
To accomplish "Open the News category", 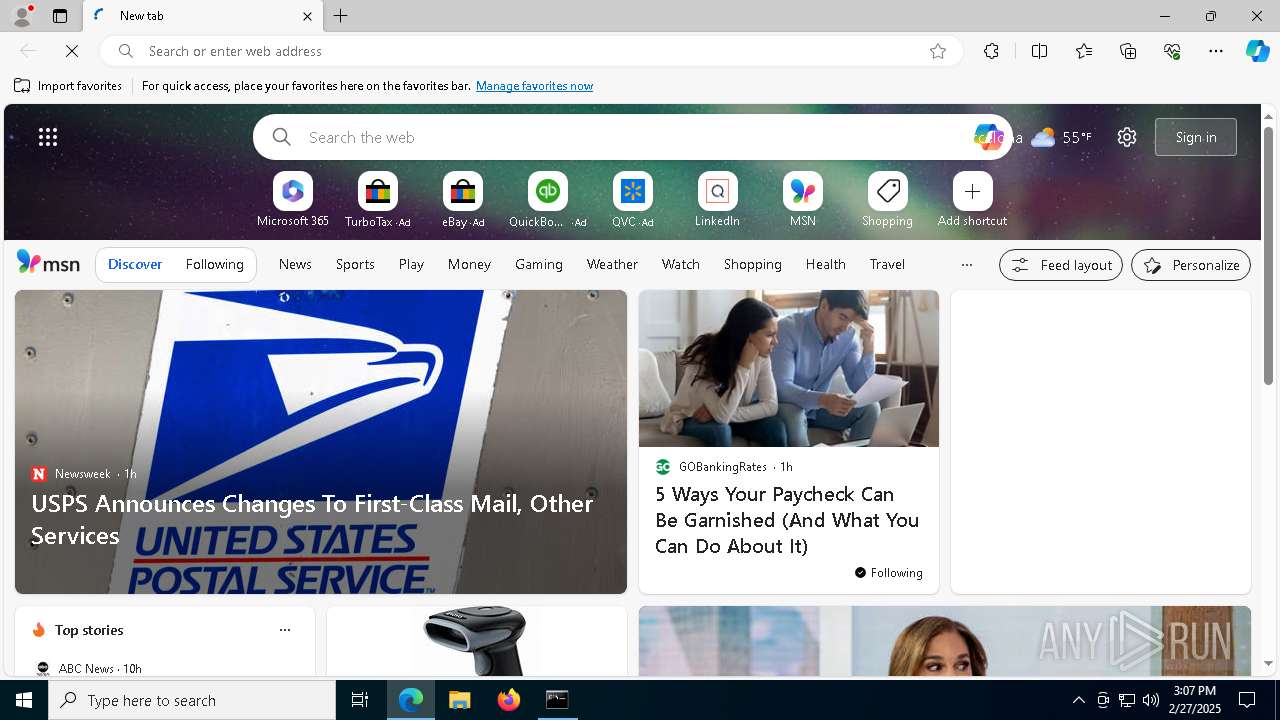I will tap(295, 264).
